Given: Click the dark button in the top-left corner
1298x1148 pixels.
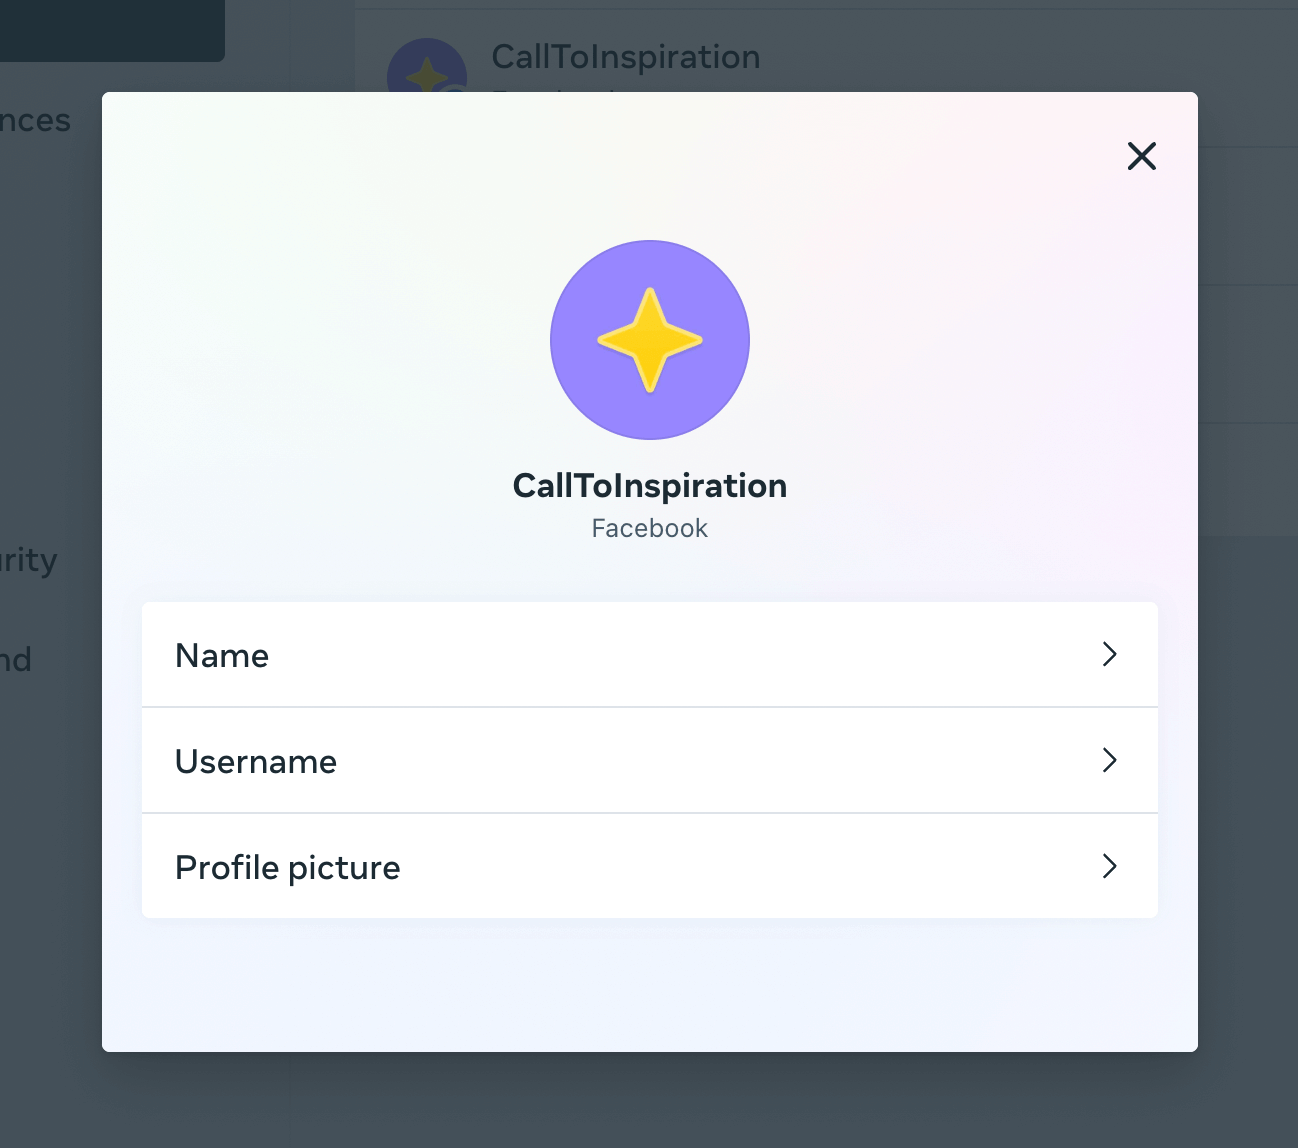Looking at the screenshot, I should pos(112,30).
